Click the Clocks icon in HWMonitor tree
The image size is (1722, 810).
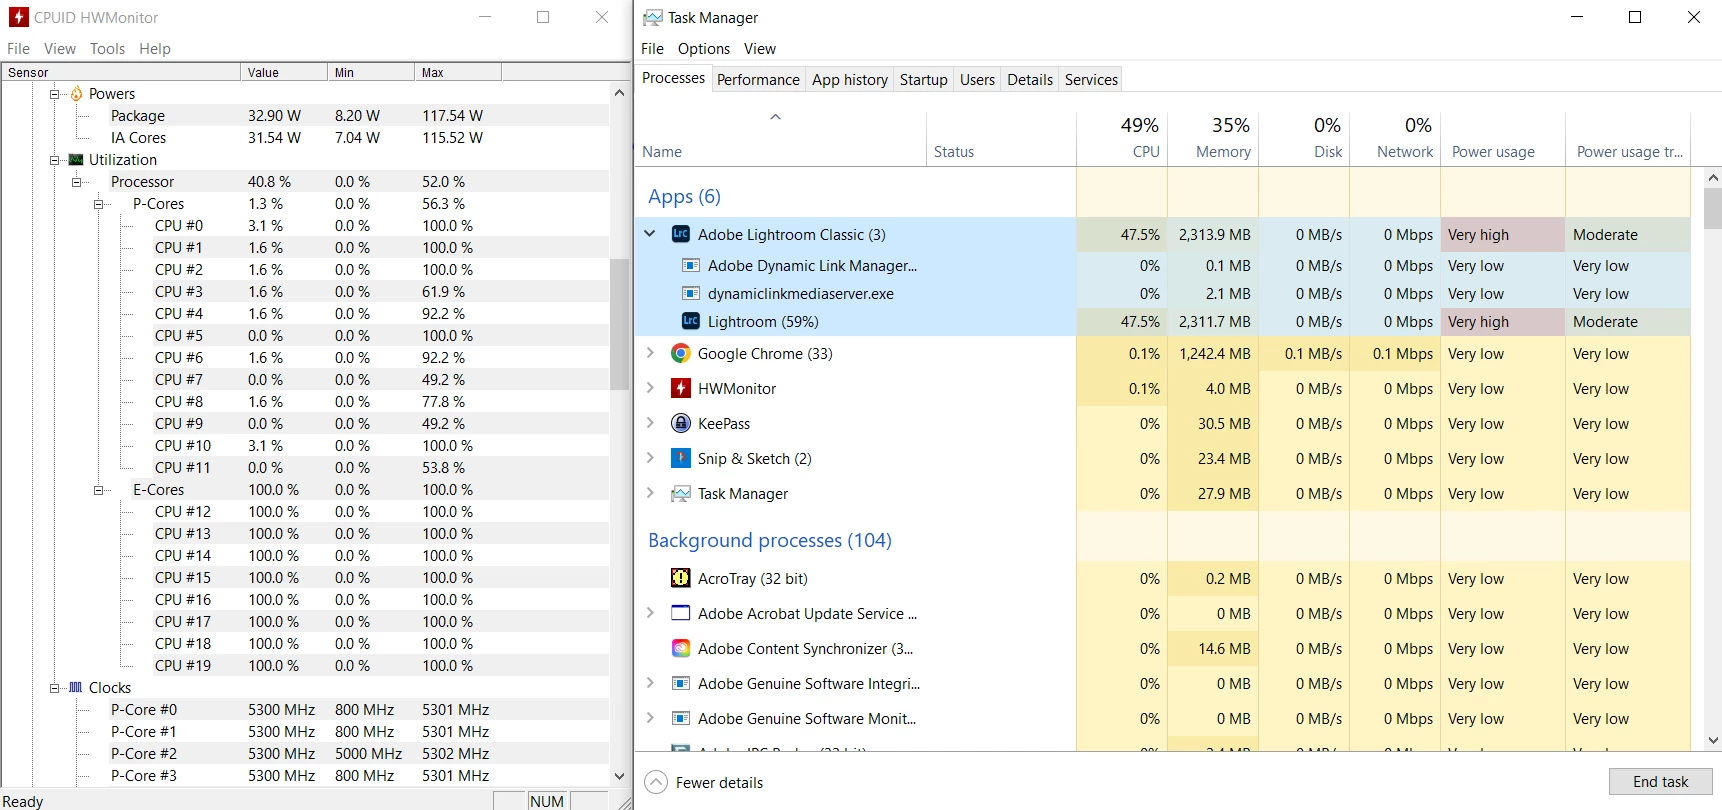76,687
